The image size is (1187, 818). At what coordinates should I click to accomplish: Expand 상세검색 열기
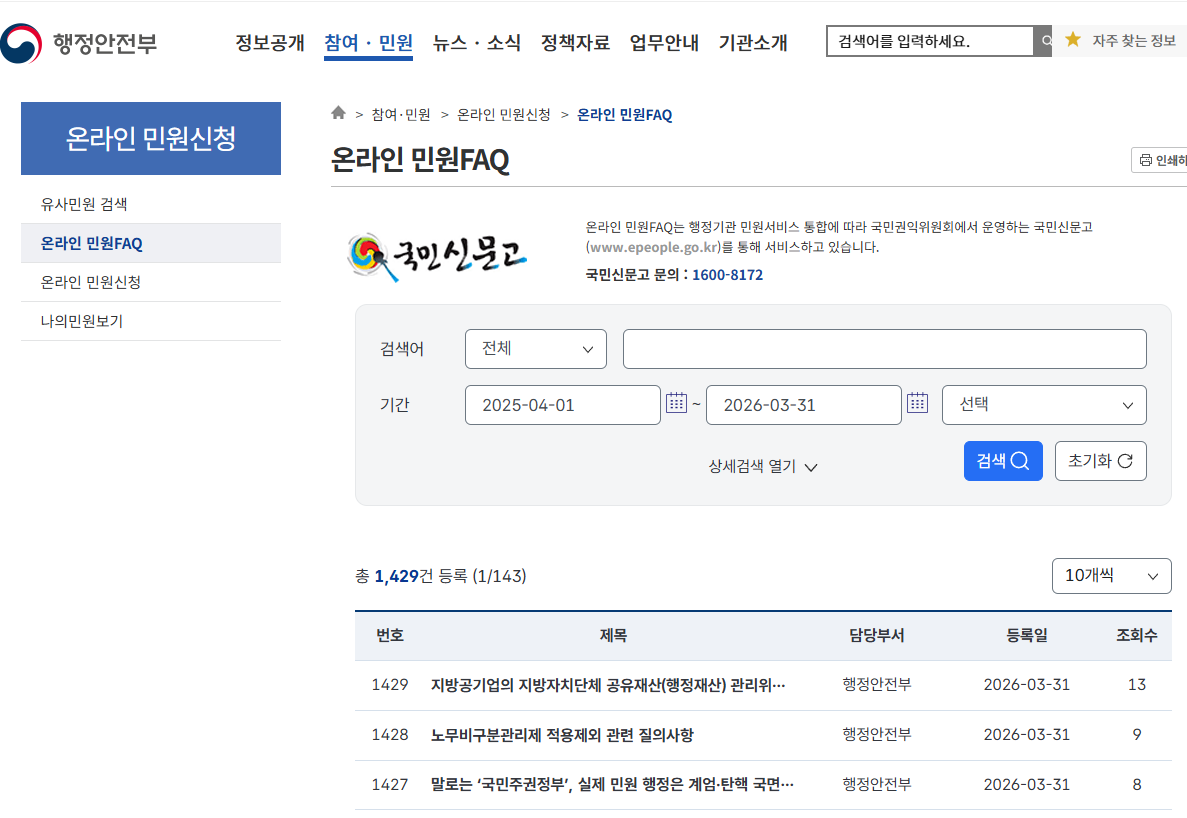(x=762, y=466)
